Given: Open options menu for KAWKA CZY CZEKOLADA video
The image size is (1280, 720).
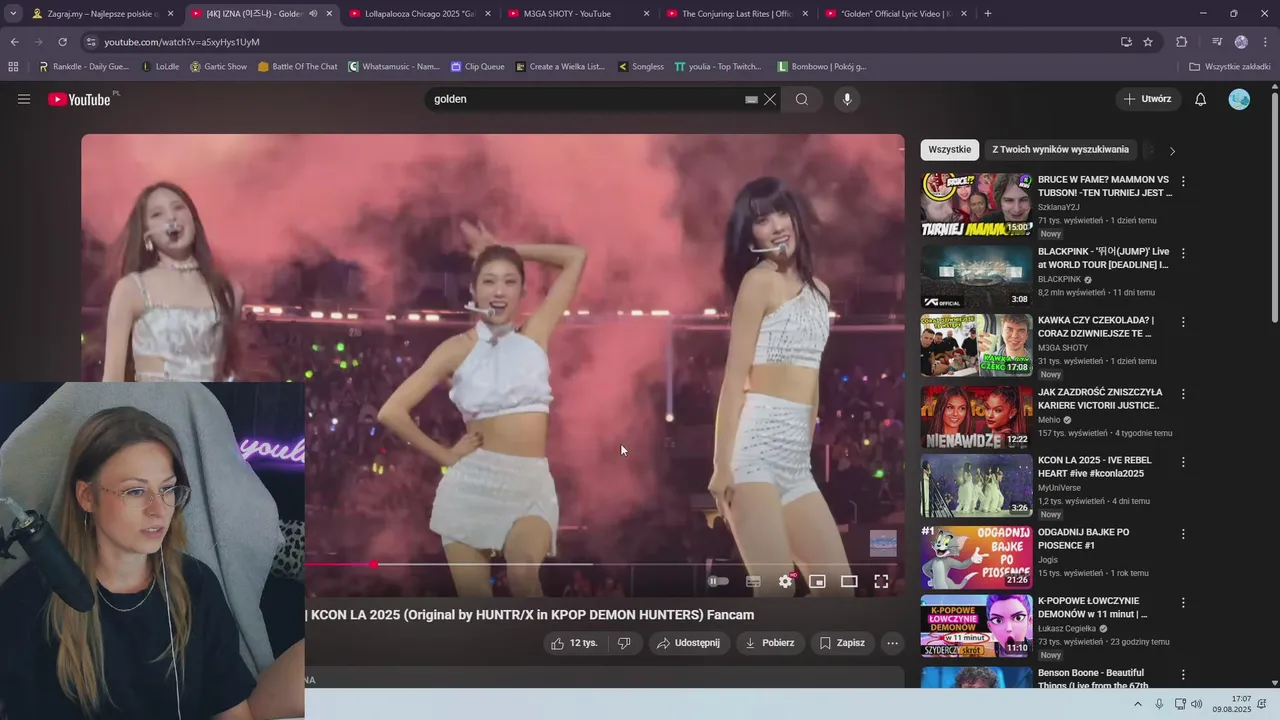Looking at the screenshot, I should click(1183, 322).
